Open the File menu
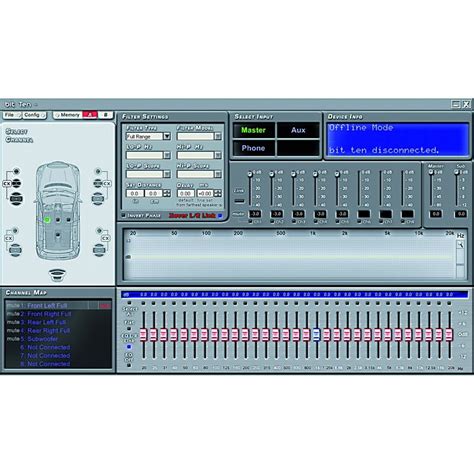The height and width of the screenshot is (474, 474). tap(11, 115)
